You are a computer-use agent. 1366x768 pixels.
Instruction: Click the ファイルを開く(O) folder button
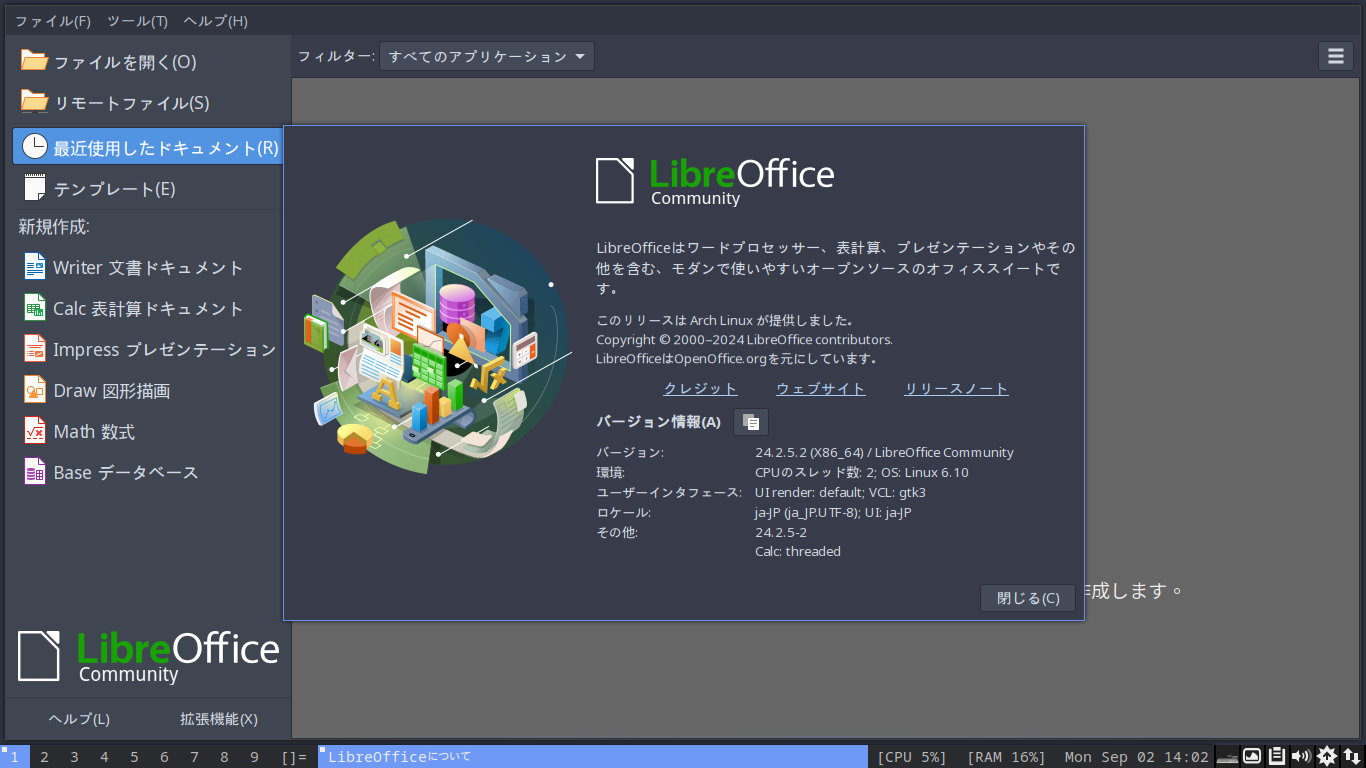coord(149,62)
